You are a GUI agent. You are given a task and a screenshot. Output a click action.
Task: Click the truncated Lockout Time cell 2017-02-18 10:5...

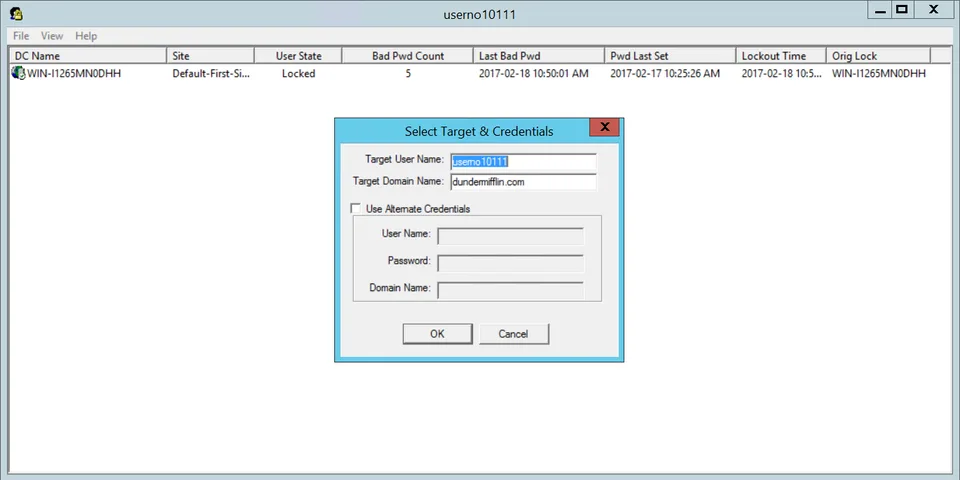point(781,73)
